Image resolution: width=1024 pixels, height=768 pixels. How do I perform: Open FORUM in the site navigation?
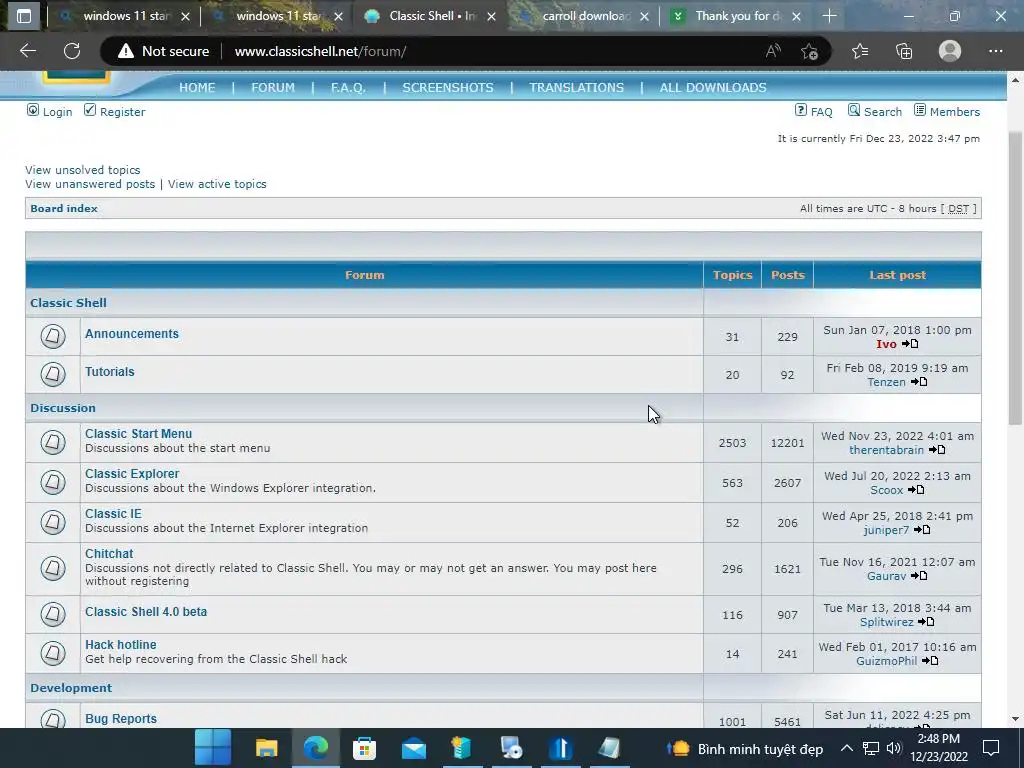[x=273, y=88]
